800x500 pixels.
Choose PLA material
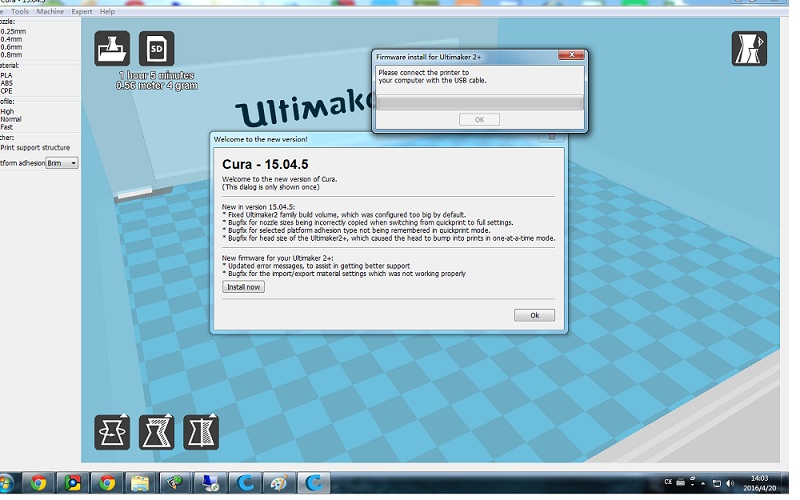coord(6,75)
